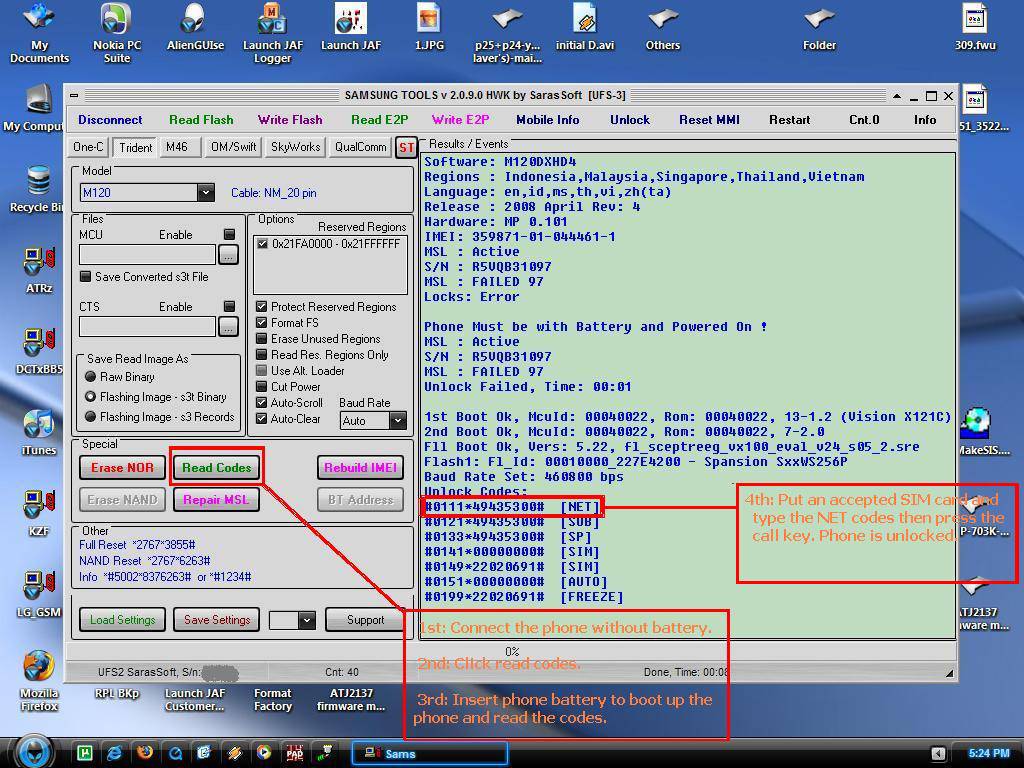
Task: Disable the Auto-Scroll checkbox
Action: click(261, 402)
